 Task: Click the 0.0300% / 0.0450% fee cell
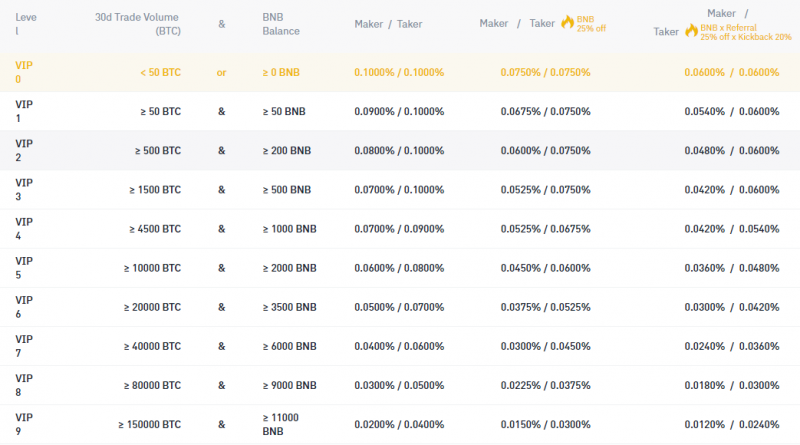pos(545,346)
